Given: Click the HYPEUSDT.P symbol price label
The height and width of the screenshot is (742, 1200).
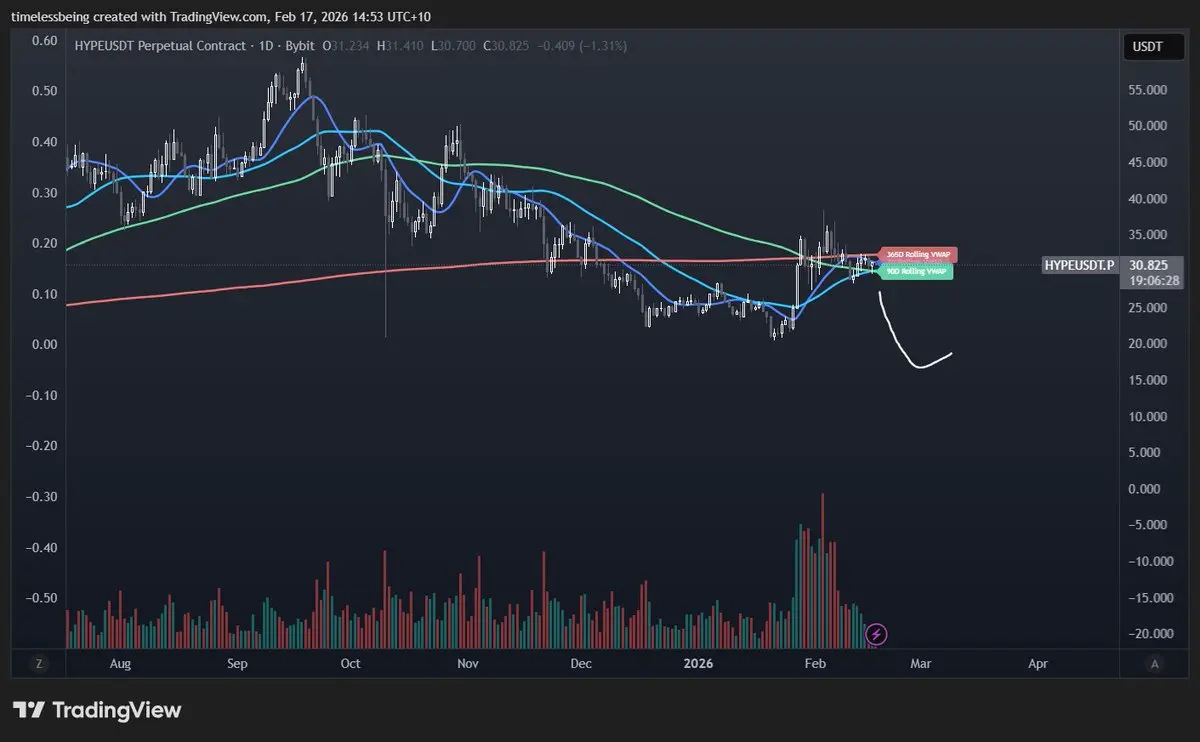Looking at the screenshot, I should click(1078, 265).
